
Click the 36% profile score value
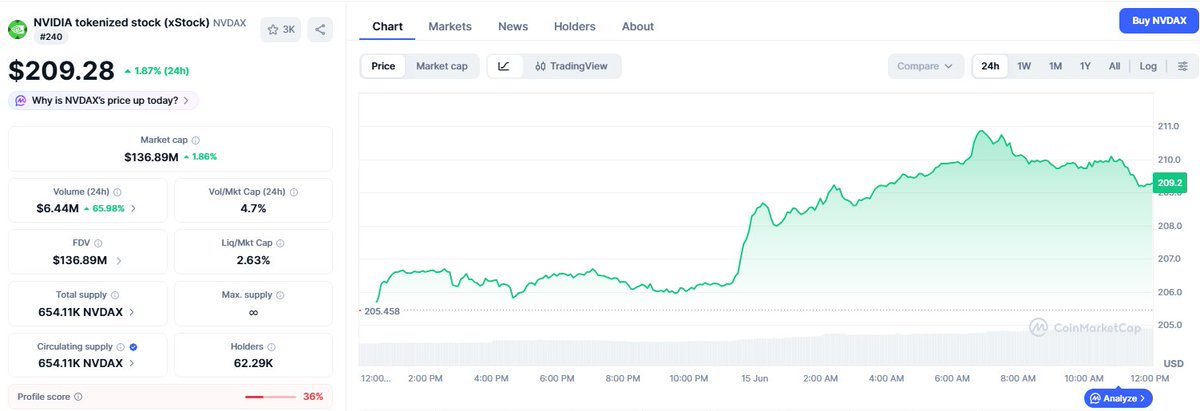(313, 397)
